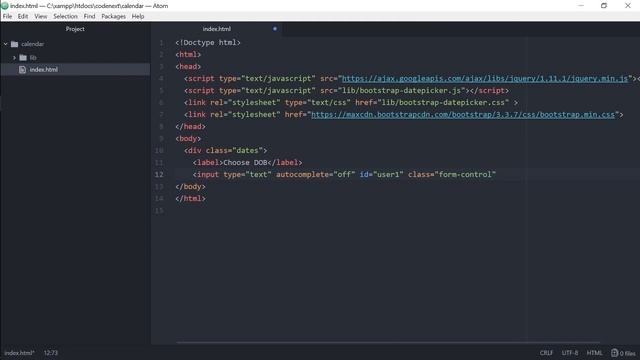
Task: Click index.html file name in status bar
Action: coord(19,353)
